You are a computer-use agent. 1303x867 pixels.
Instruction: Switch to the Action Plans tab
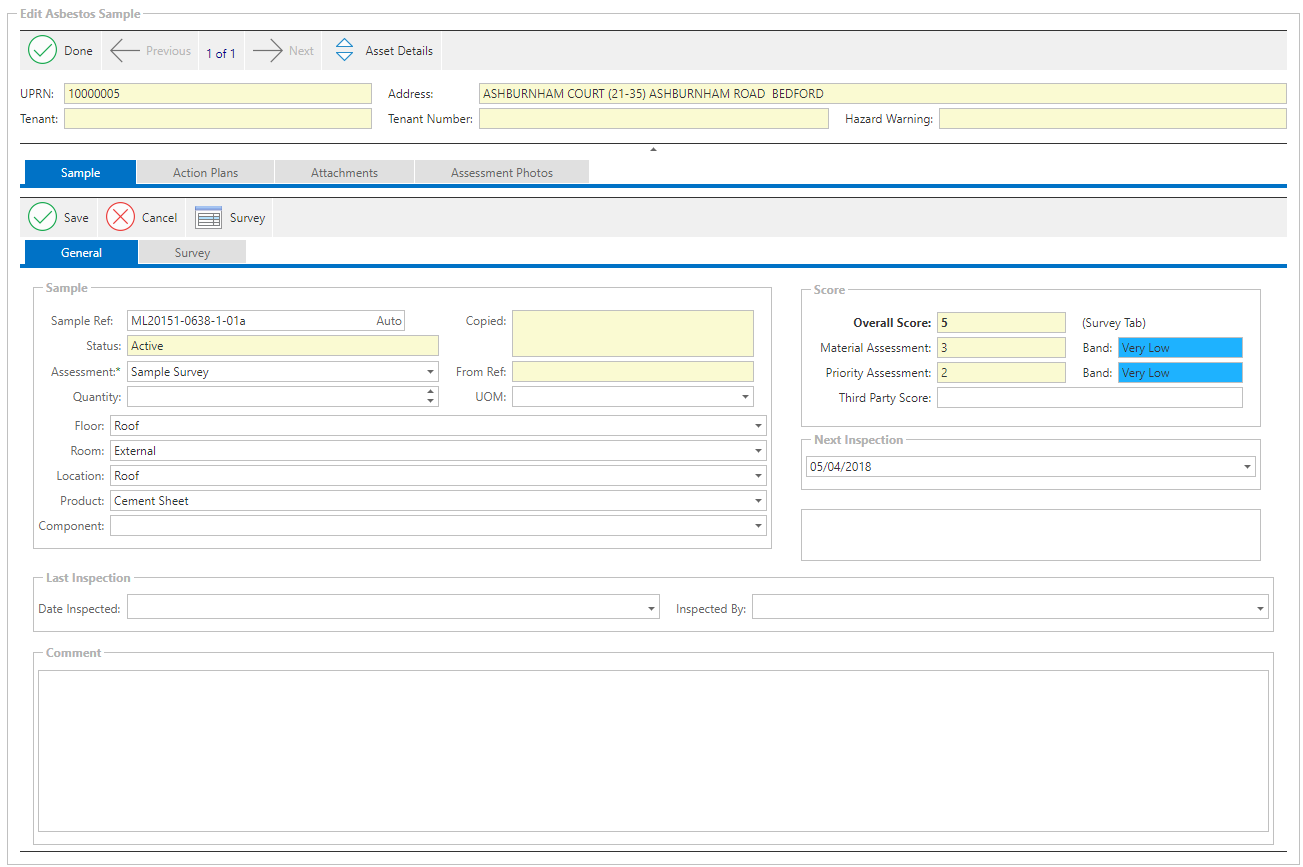click(x=205, y=172)
